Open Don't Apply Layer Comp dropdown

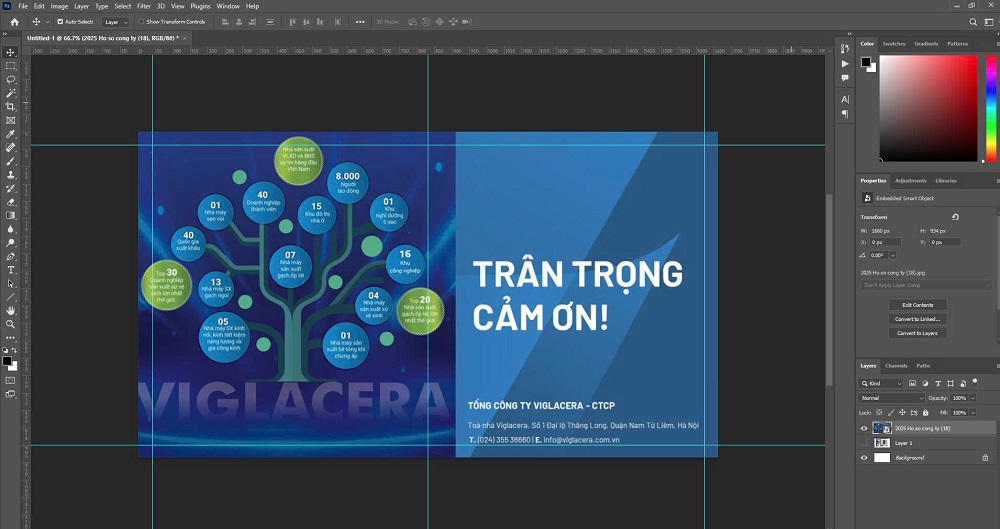tap(927, 285)
